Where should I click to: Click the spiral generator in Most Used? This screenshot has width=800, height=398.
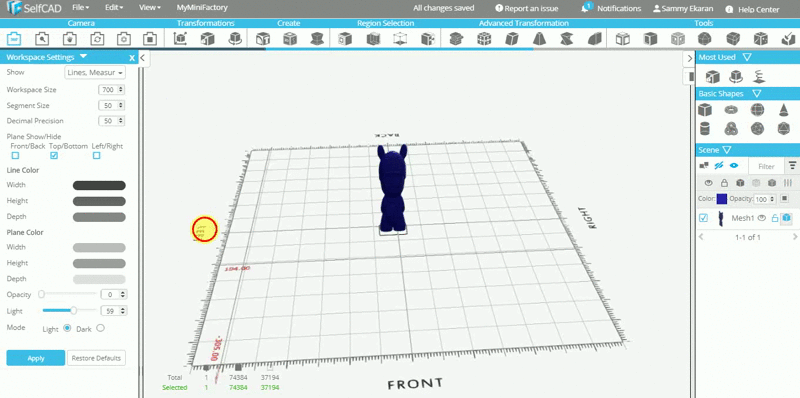[759, 77]
